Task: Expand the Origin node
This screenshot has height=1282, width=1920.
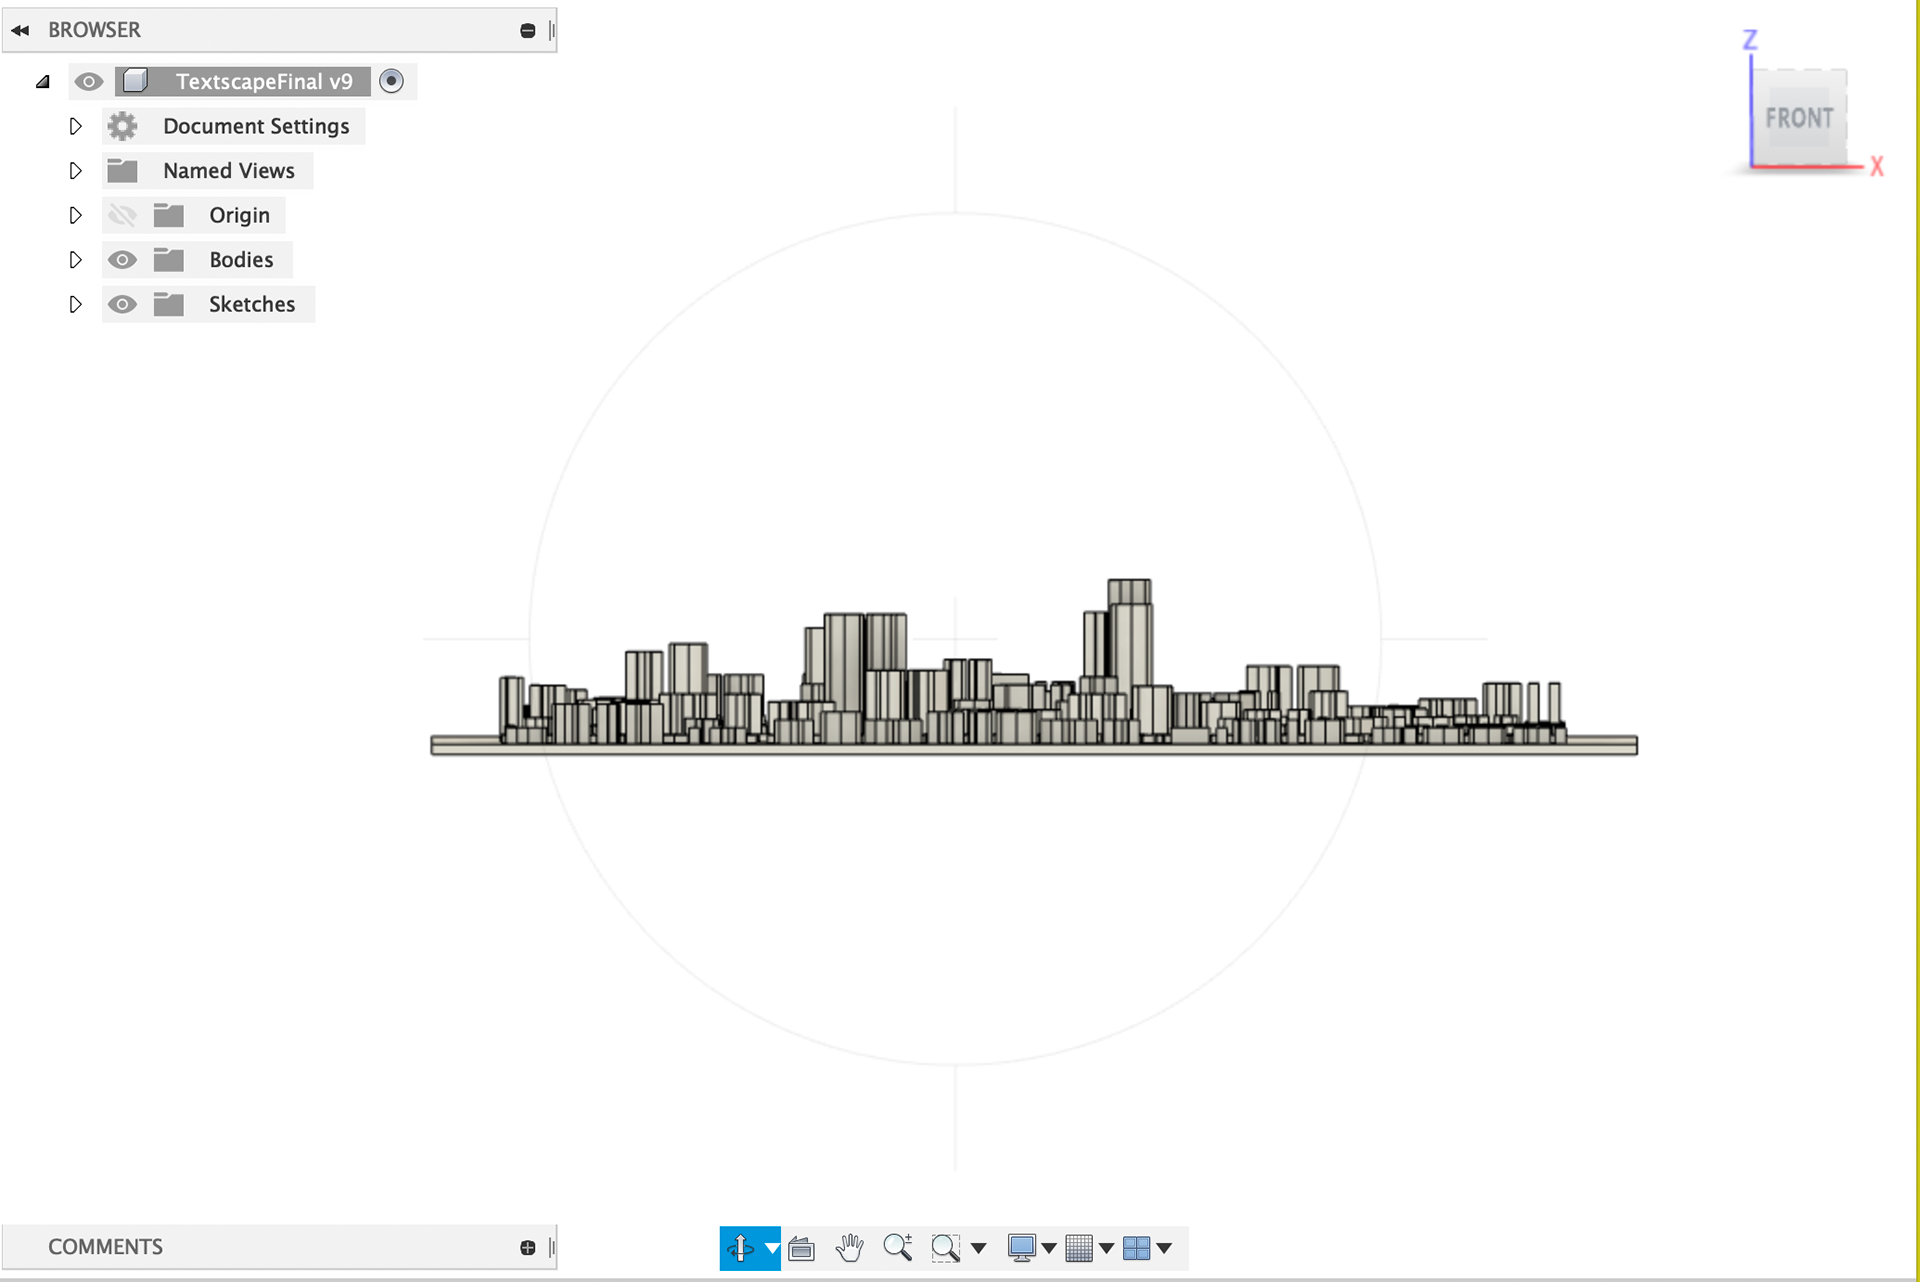Action: pos(75,215)
